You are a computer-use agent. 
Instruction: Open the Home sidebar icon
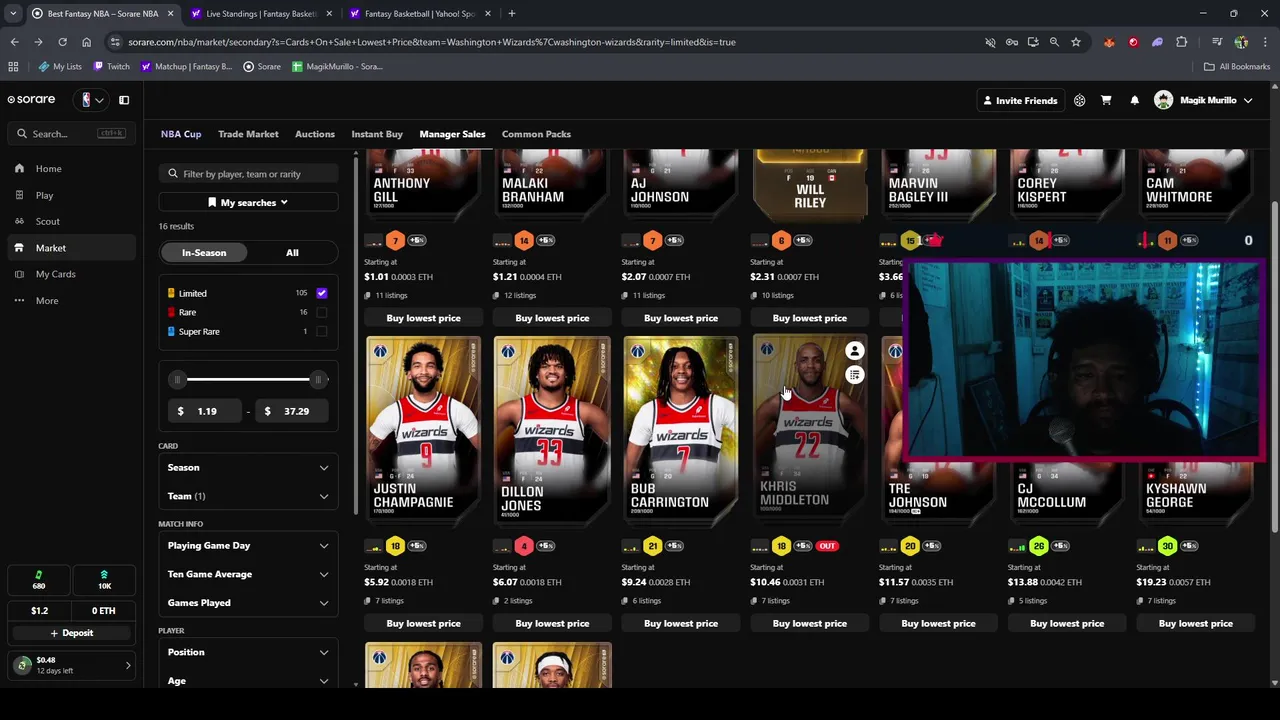[19, 169]
